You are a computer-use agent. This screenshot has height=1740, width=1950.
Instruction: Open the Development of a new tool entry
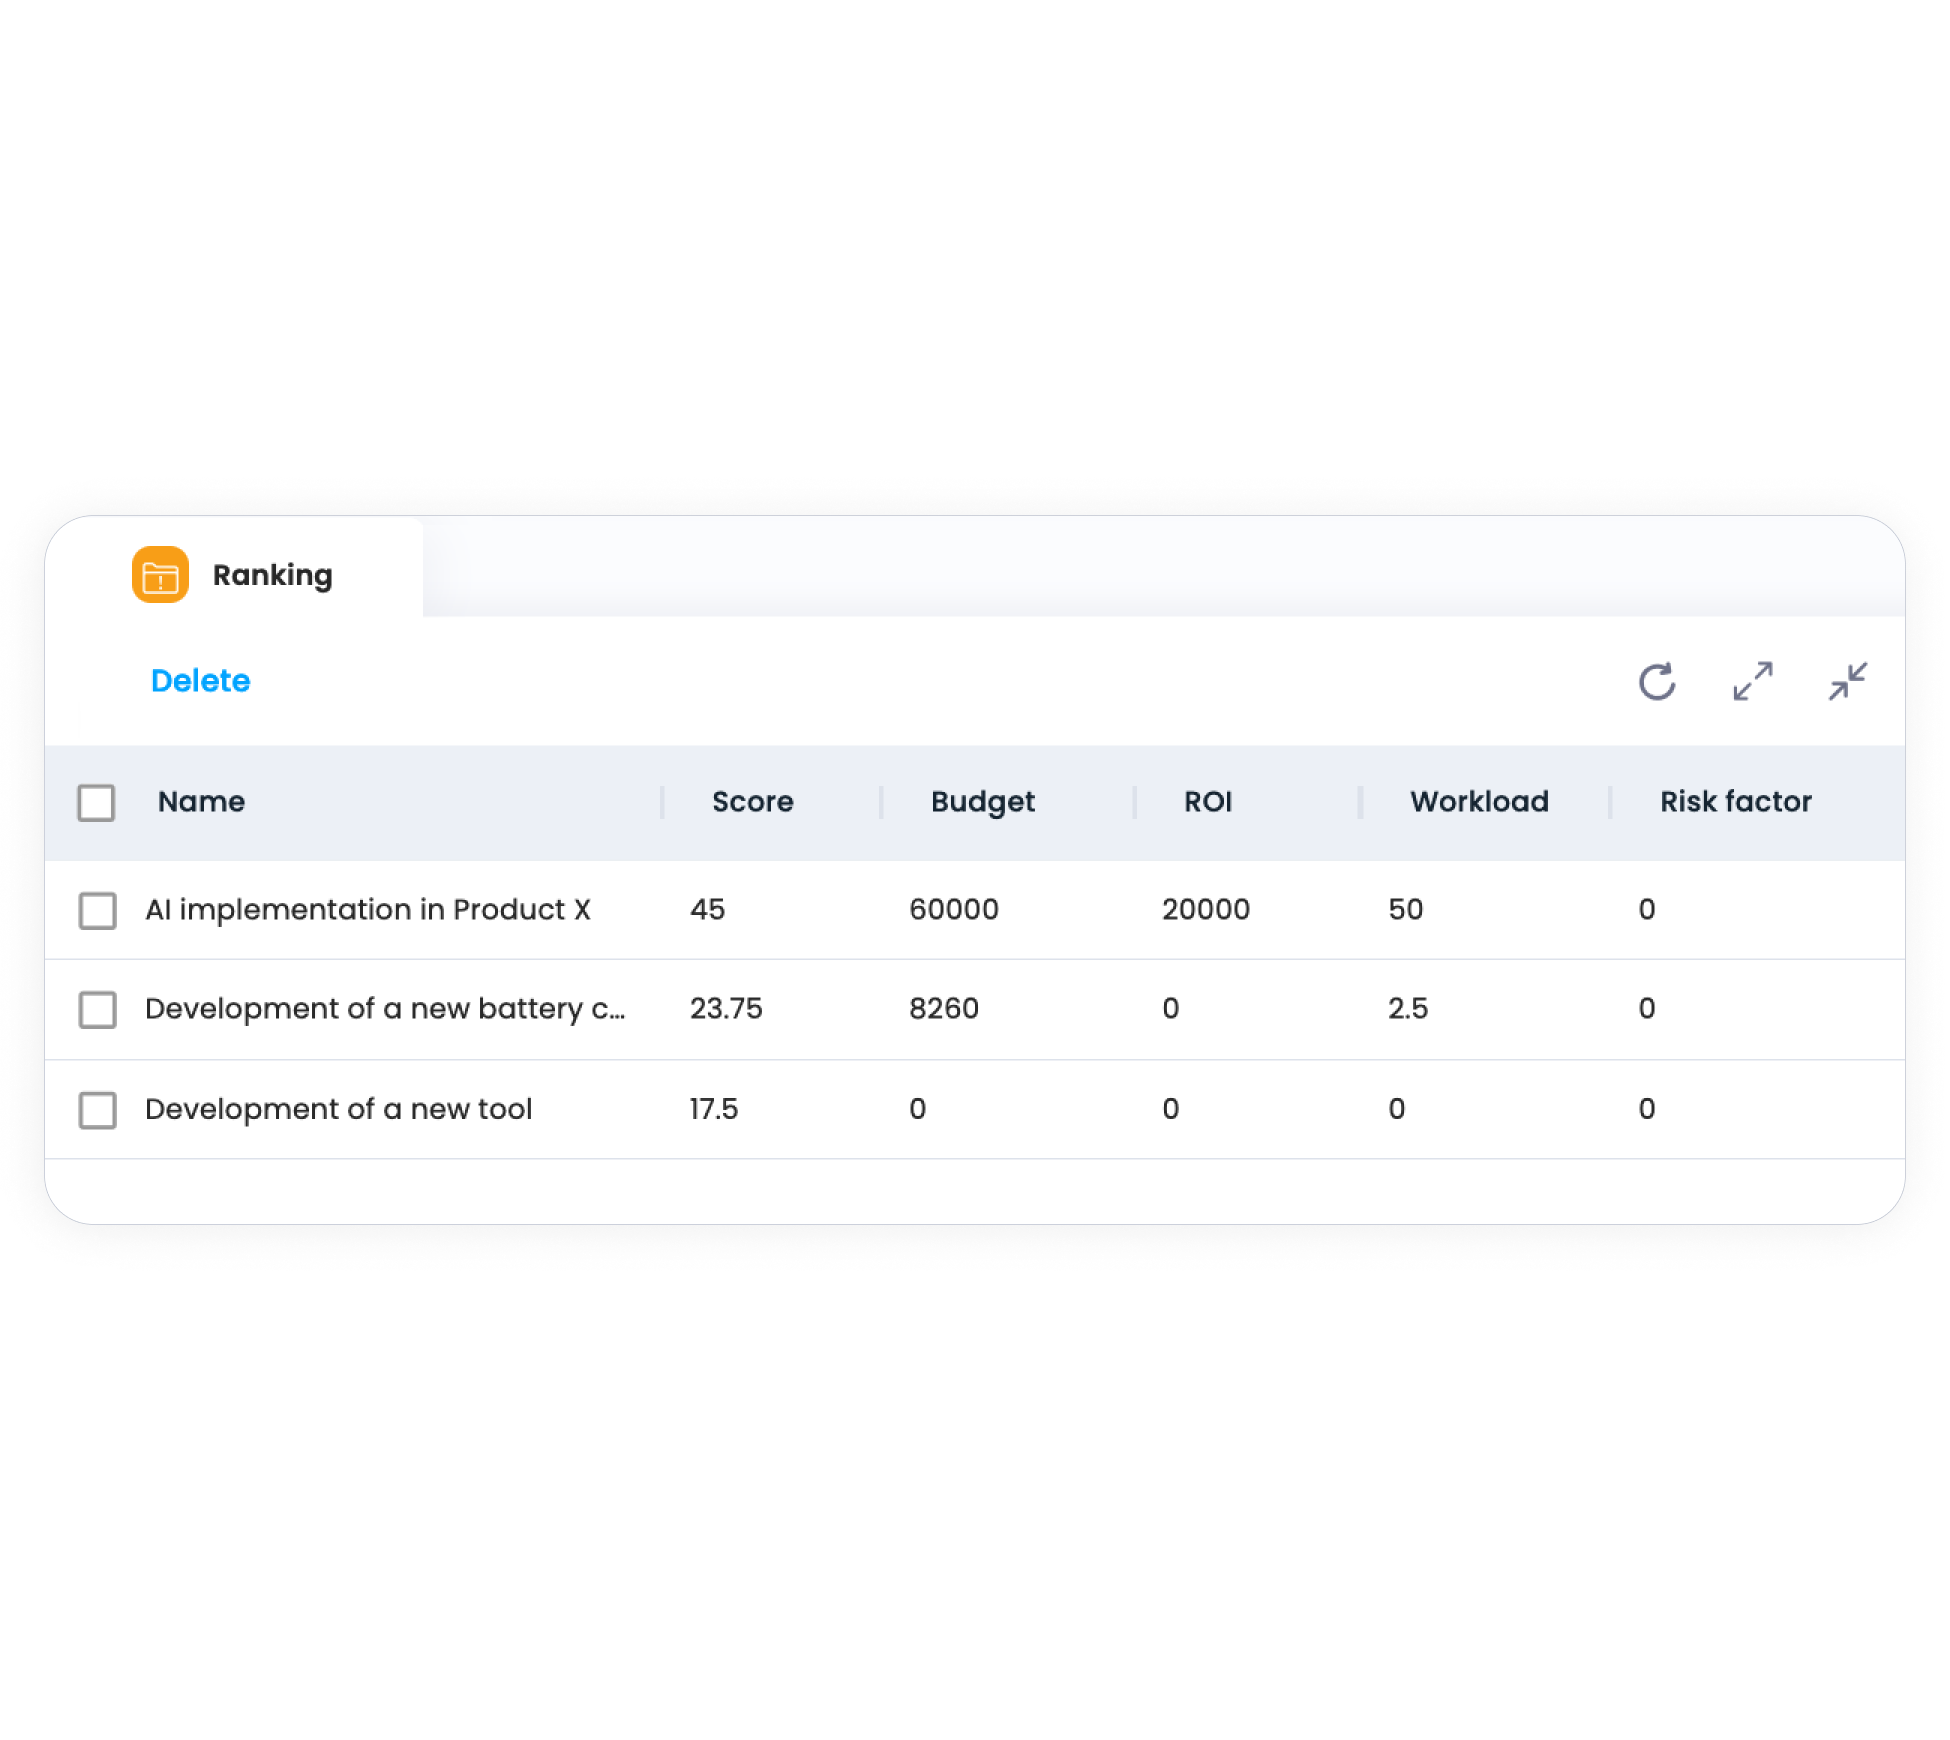(338, 1109)
